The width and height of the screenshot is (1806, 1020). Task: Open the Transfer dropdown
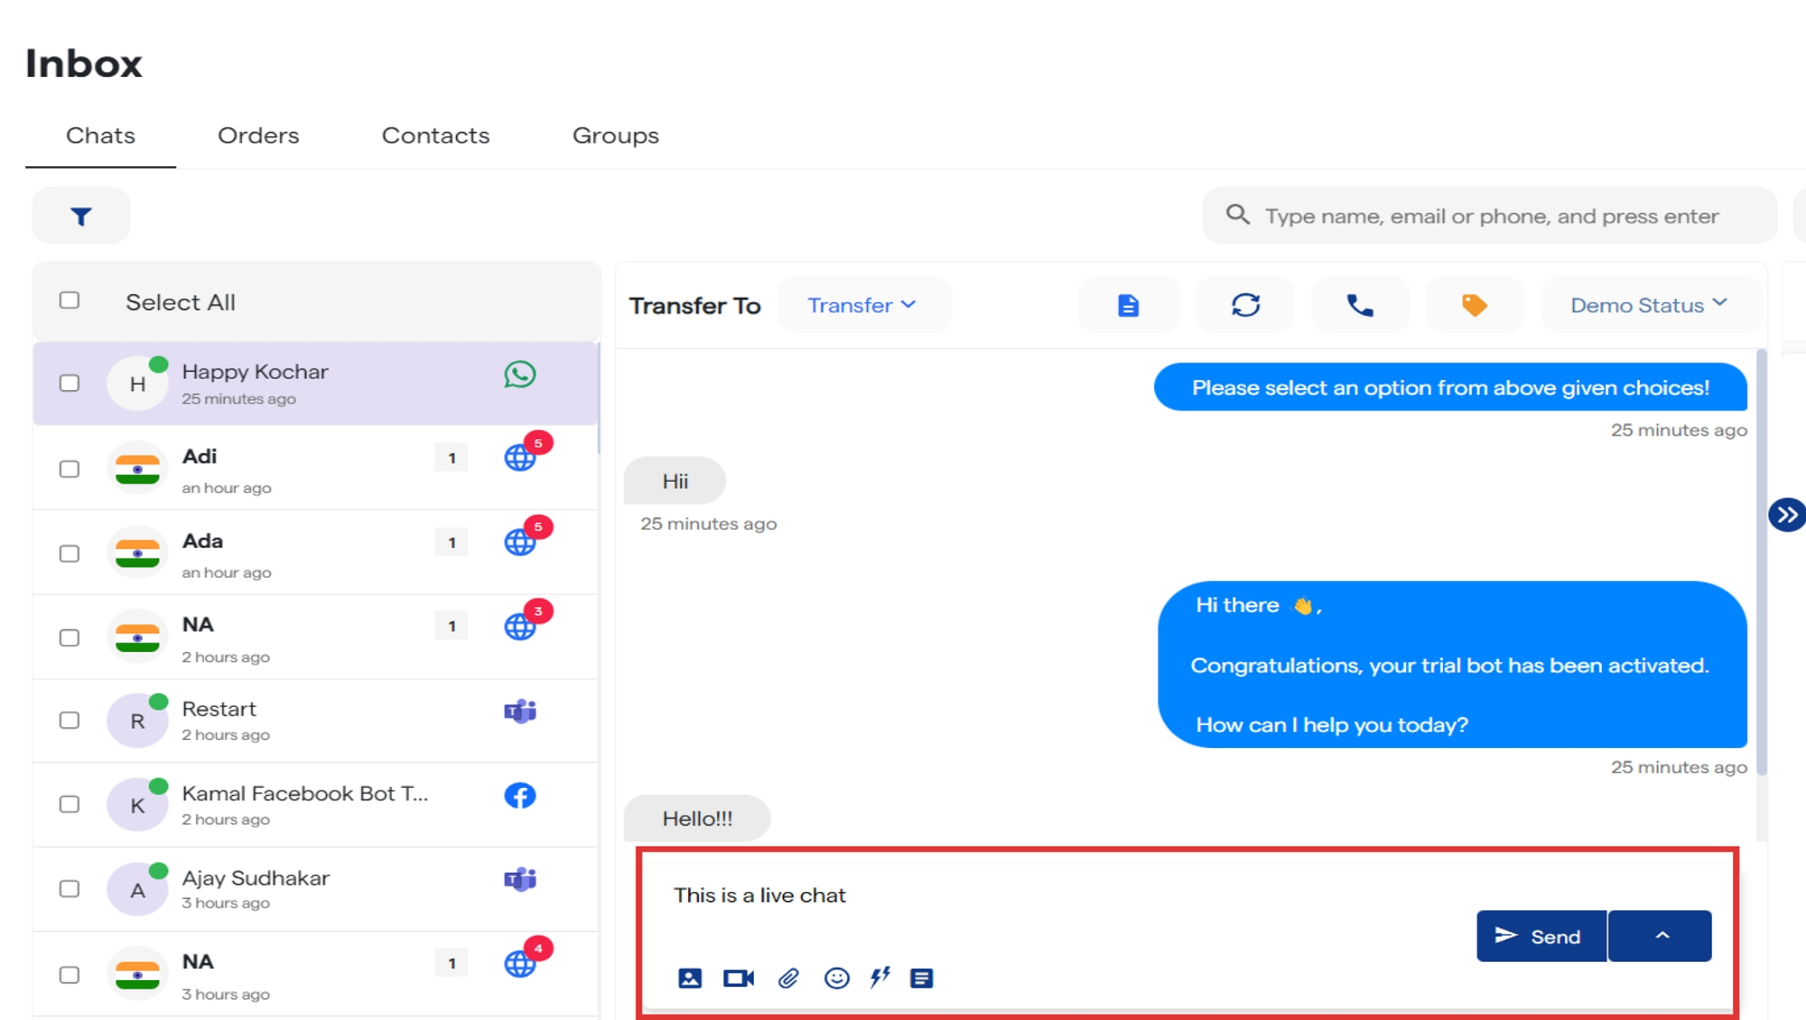pos(864,305)
